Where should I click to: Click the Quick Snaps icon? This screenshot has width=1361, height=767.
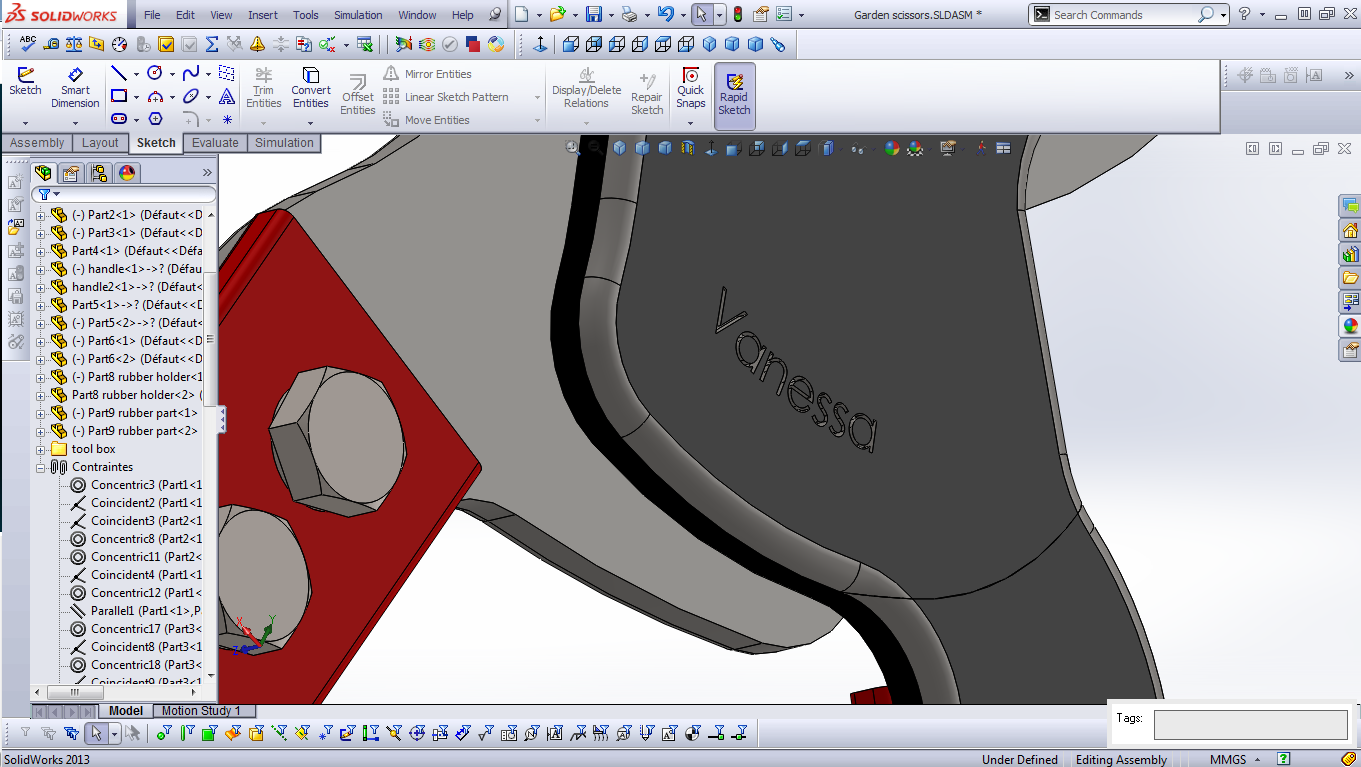[690, 88]
